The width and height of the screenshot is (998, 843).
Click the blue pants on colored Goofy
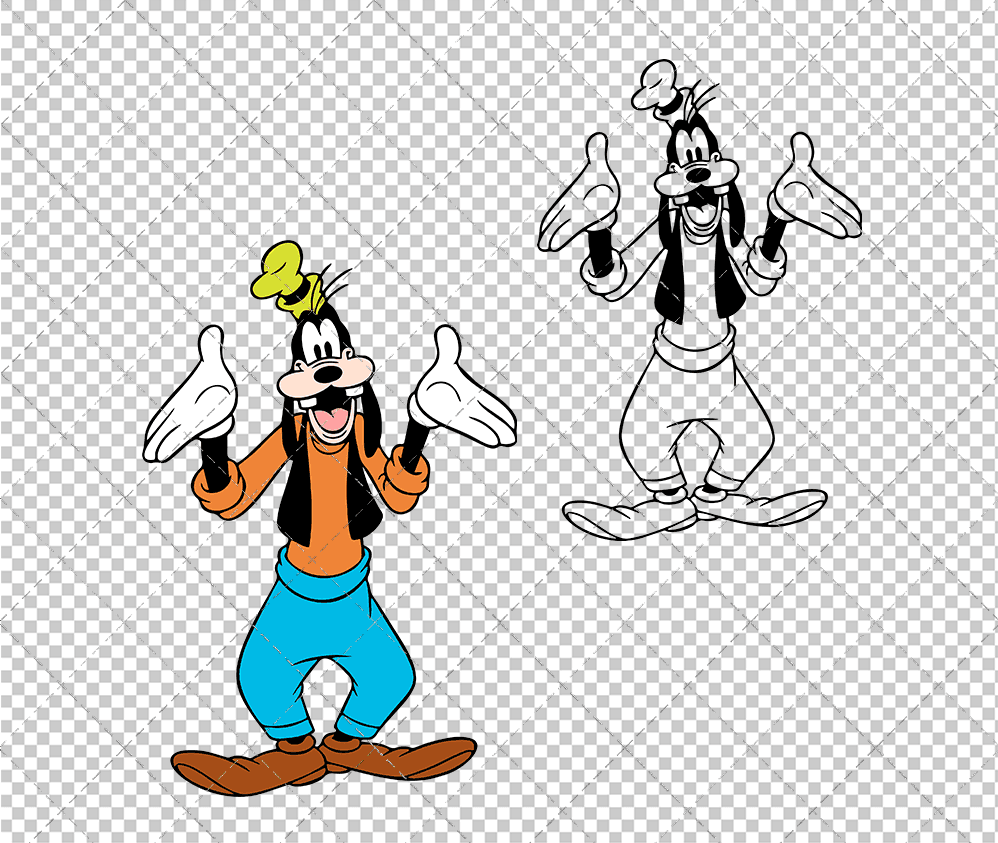pyautogui.click(x=326, y=643)
